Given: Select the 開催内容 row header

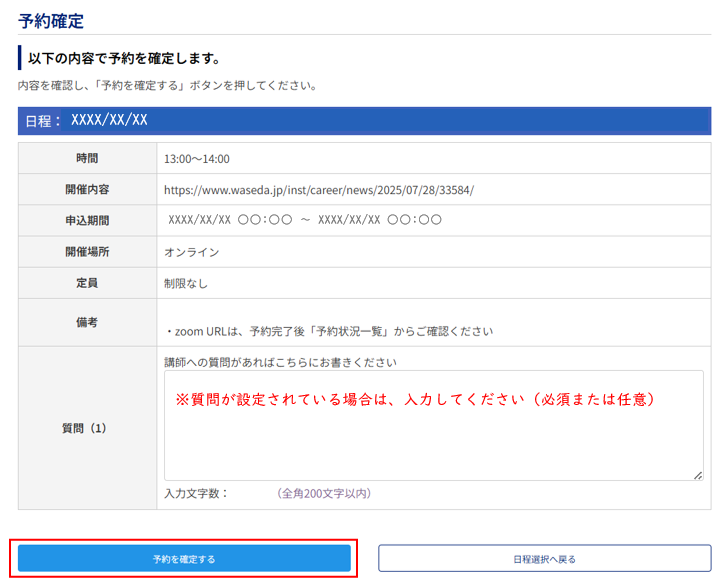Looking at the screenshot, I should pos(87,190).
